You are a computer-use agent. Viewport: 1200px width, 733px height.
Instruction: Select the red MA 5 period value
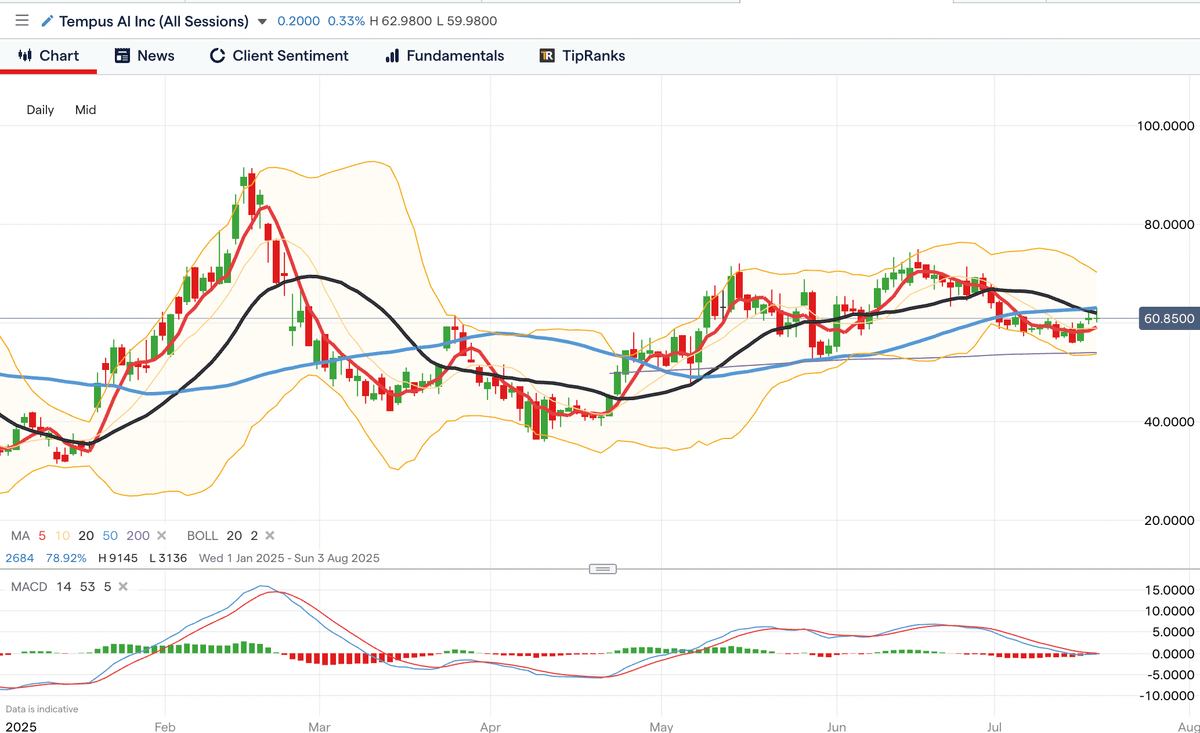pyautogui.click(x=41, y=536)
